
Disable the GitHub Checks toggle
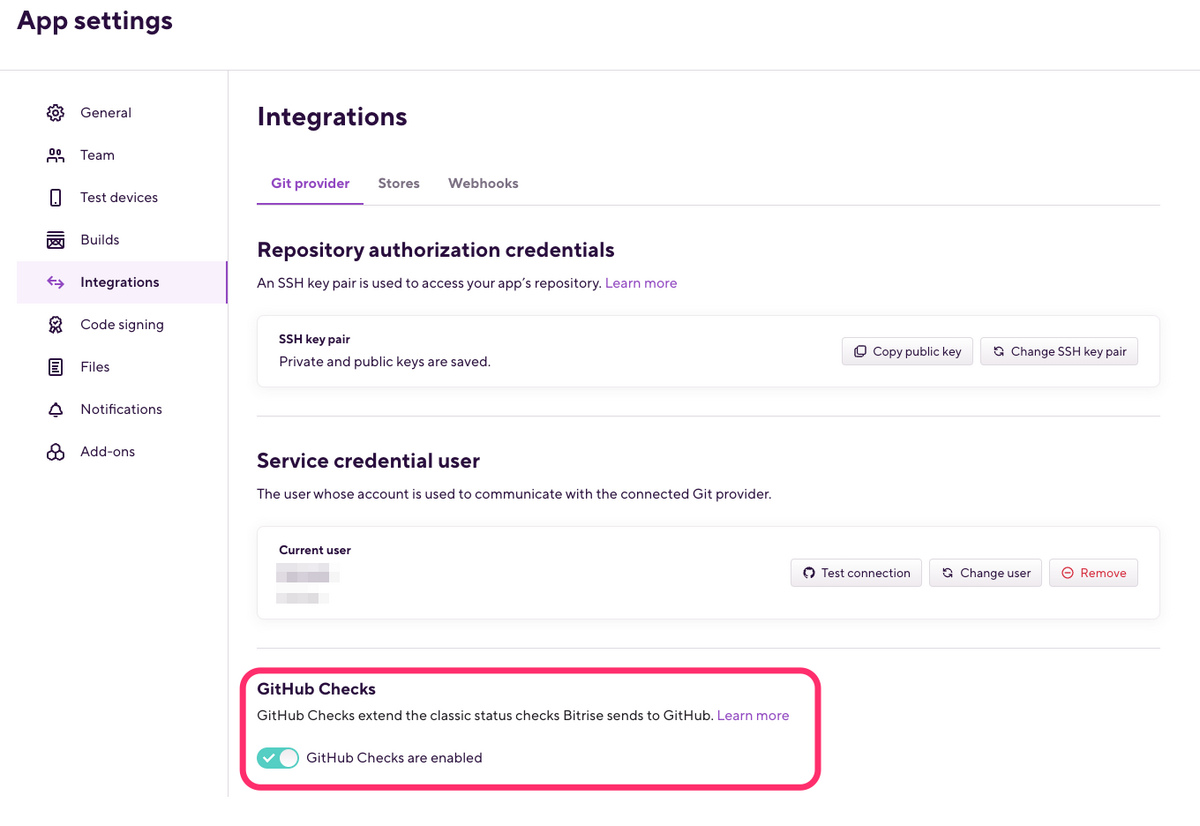point(278,758)
